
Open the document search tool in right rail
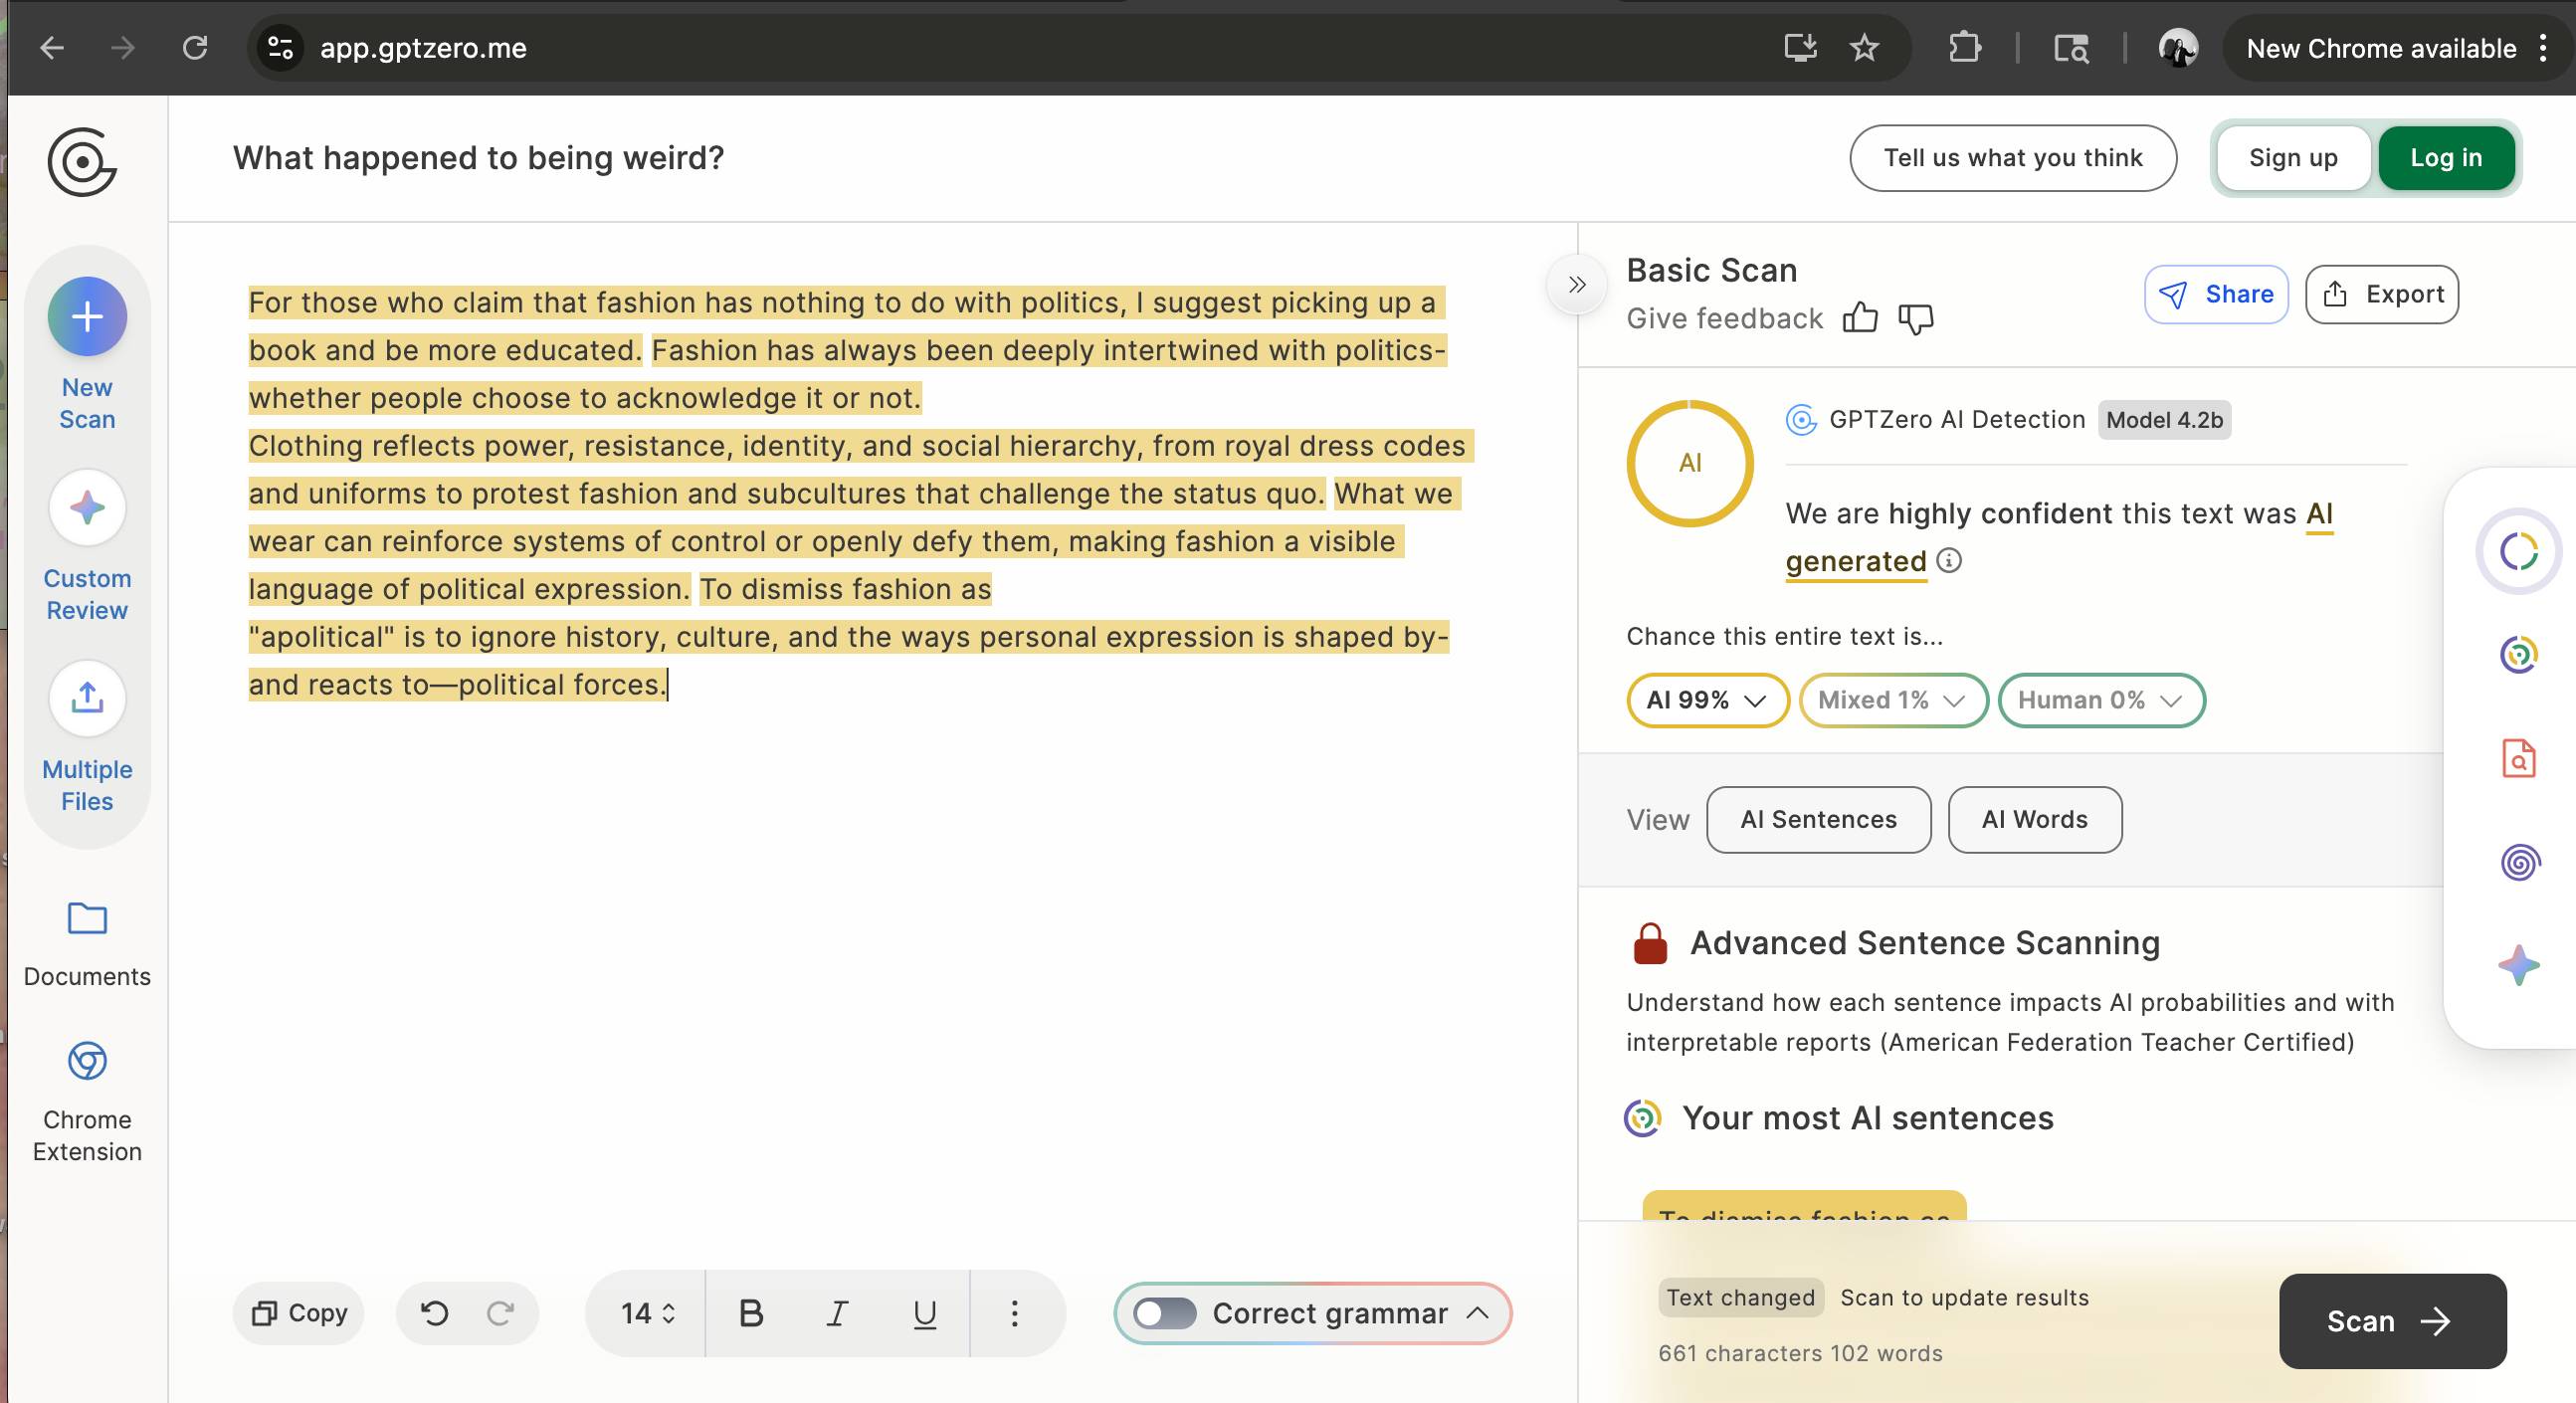click(x=2519, y=758)
